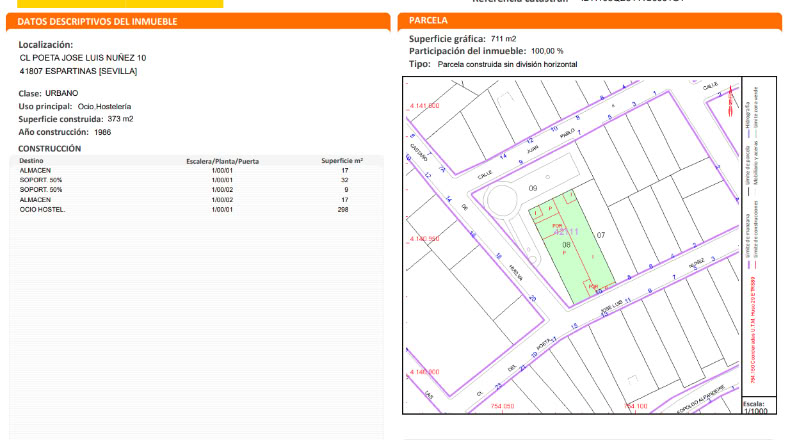The width and height of the screenshot is (790, 440).
Task: Select address line 'CL POETA JOSE LUIS NUÑEZ 10'
Action: click(83, 58)
